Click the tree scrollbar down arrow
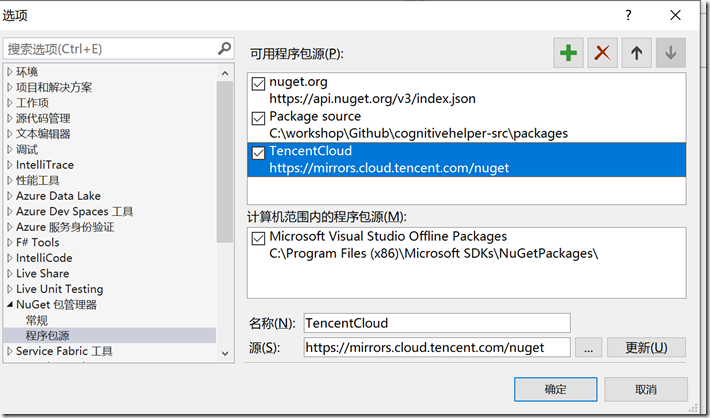The width and height of the screenshot is (710, 418). click(225, 353)
